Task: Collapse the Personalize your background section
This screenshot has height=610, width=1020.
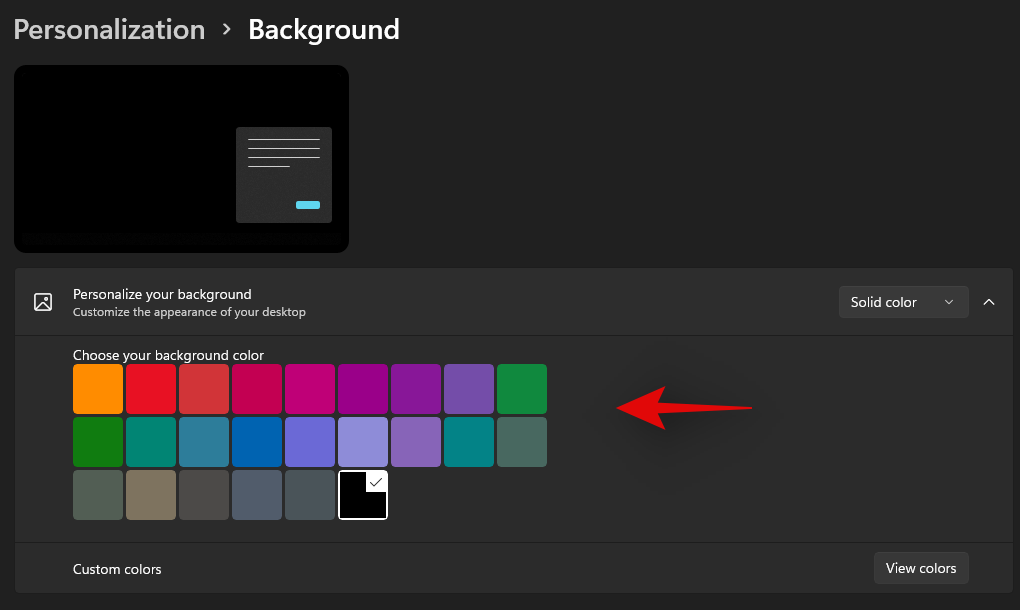Action: tap(989, 301)
